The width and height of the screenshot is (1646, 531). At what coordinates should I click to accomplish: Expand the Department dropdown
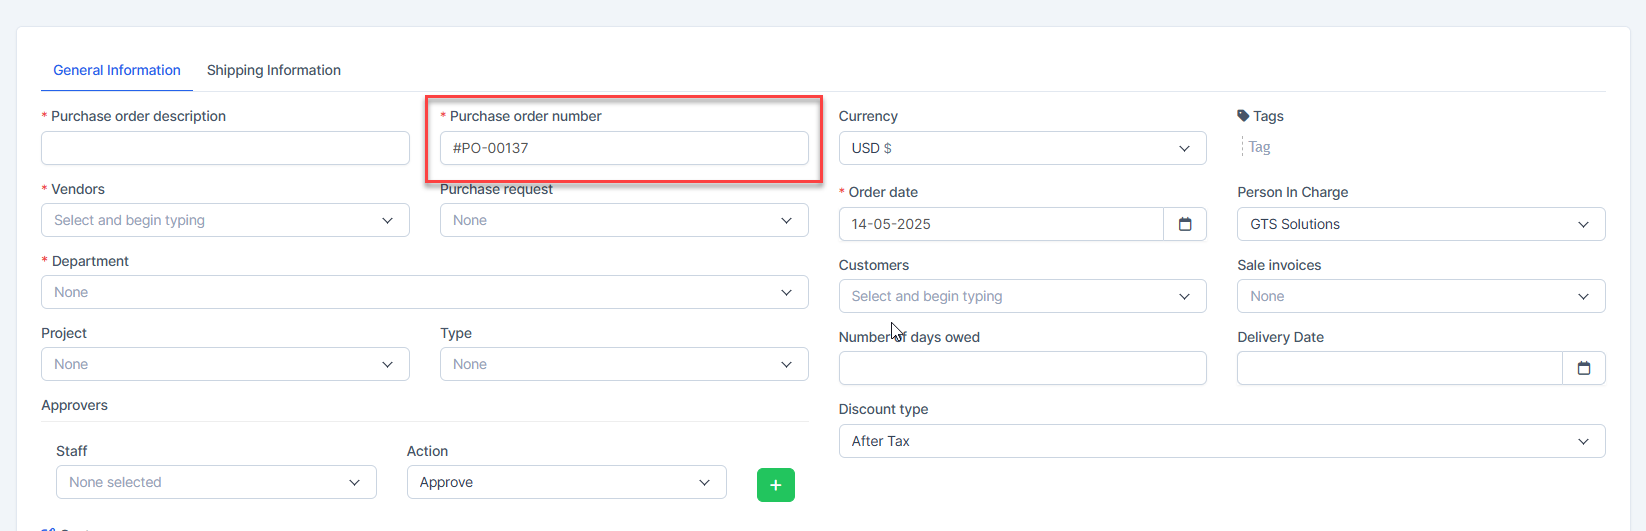tap(424, 292)
